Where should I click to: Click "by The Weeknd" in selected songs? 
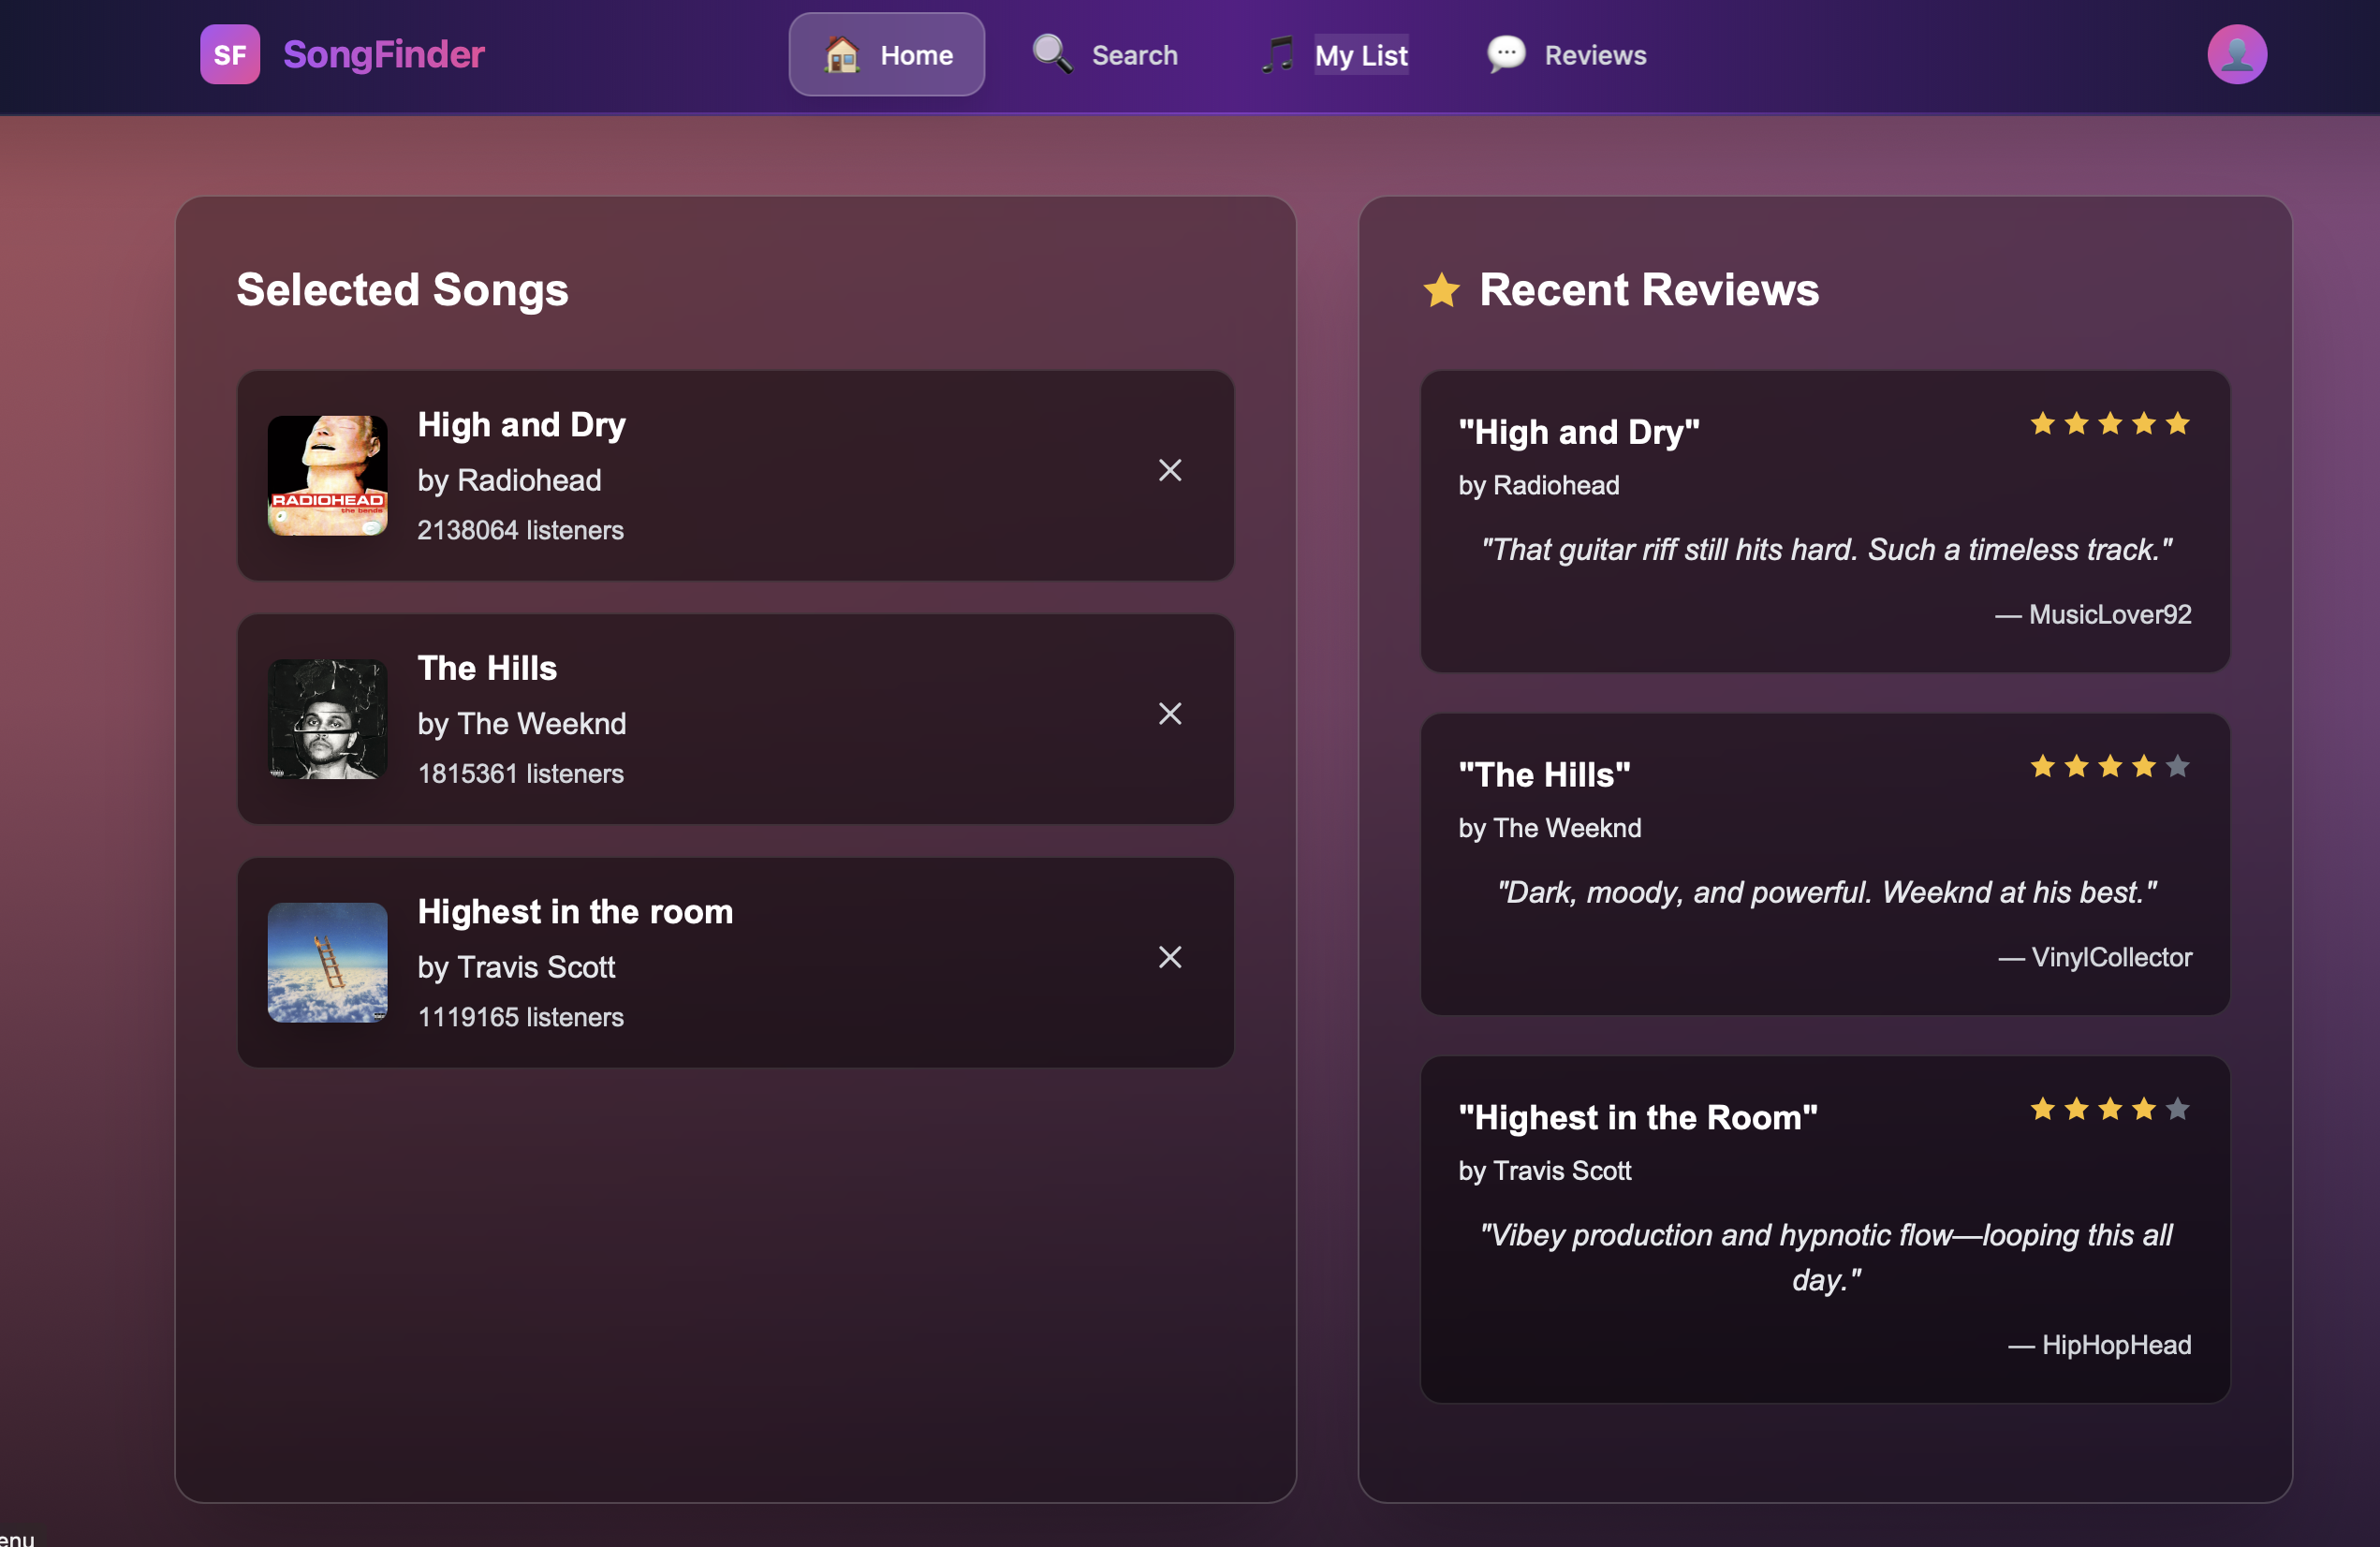pyautogui.click(x=522, y=723)
